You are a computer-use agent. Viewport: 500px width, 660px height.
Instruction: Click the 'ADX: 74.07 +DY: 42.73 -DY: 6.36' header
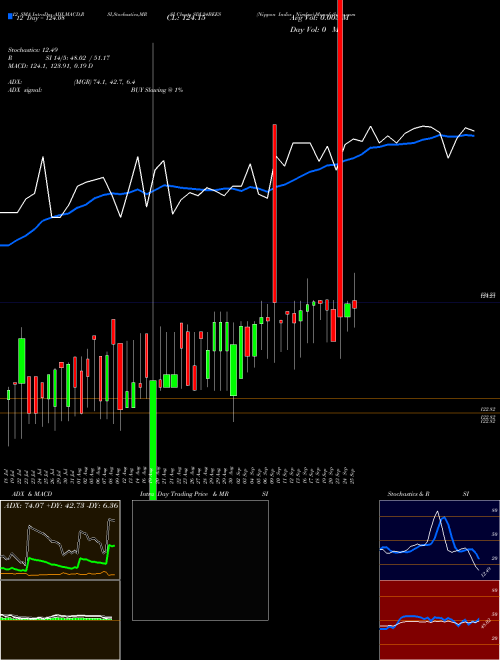click(61, 505)
